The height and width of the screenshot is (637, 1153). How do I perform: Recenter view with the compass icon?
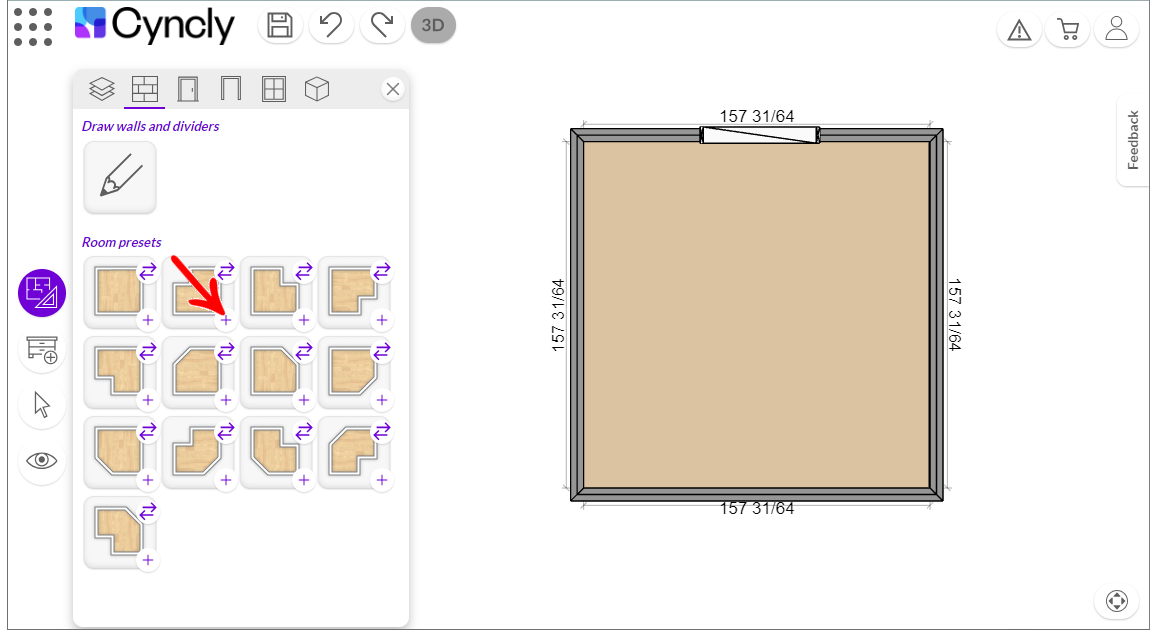coord(1116,600)
